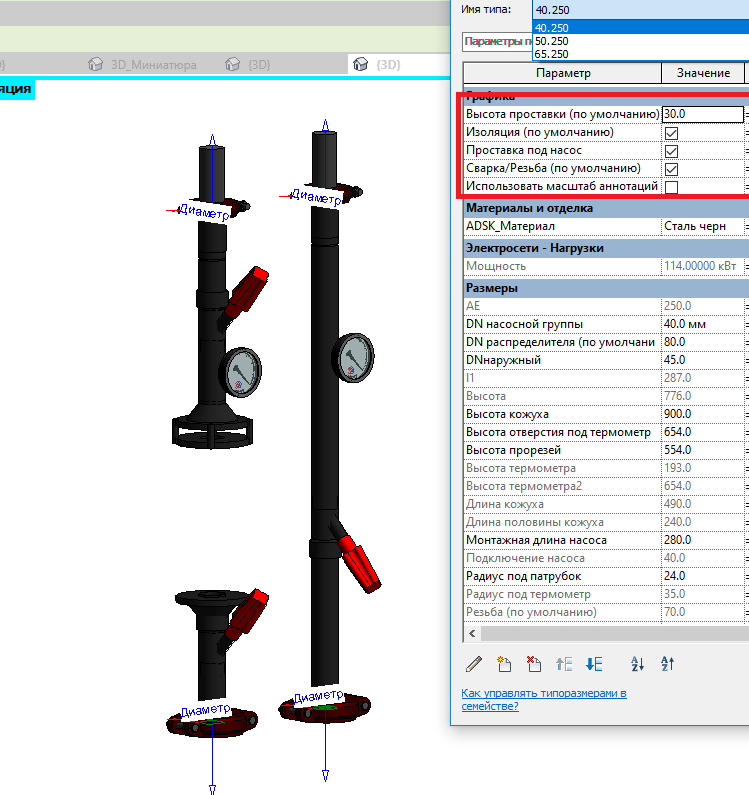749x795 pixels.
Task: Click the Edit parameter pencil icon
Action: (x=474, y=663)
